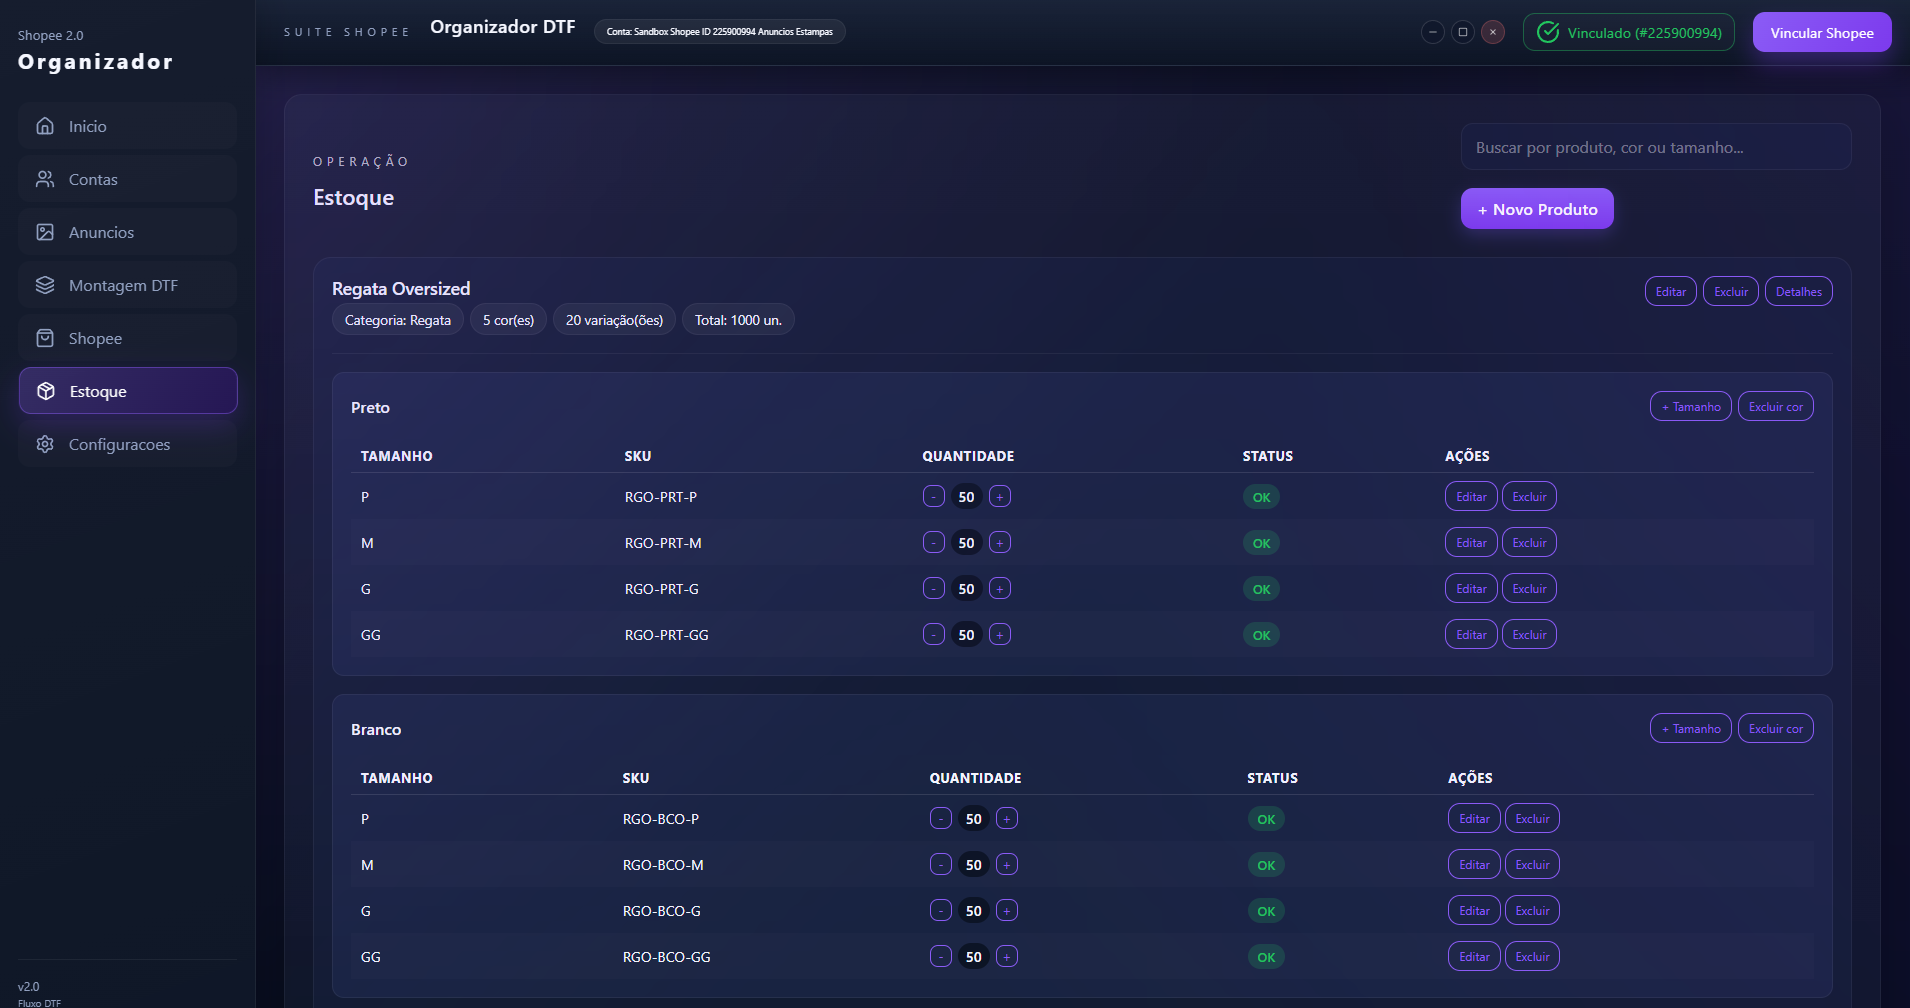Decrease quantity for RGO-PRT-M
1910x1008 pixels.
(x=933, y=543)
